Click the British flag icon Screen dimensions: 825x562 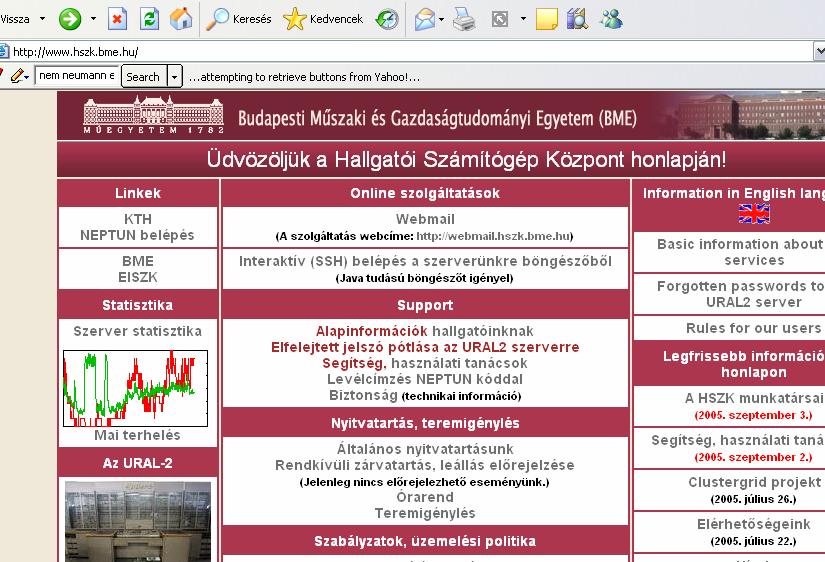[754, 214]
